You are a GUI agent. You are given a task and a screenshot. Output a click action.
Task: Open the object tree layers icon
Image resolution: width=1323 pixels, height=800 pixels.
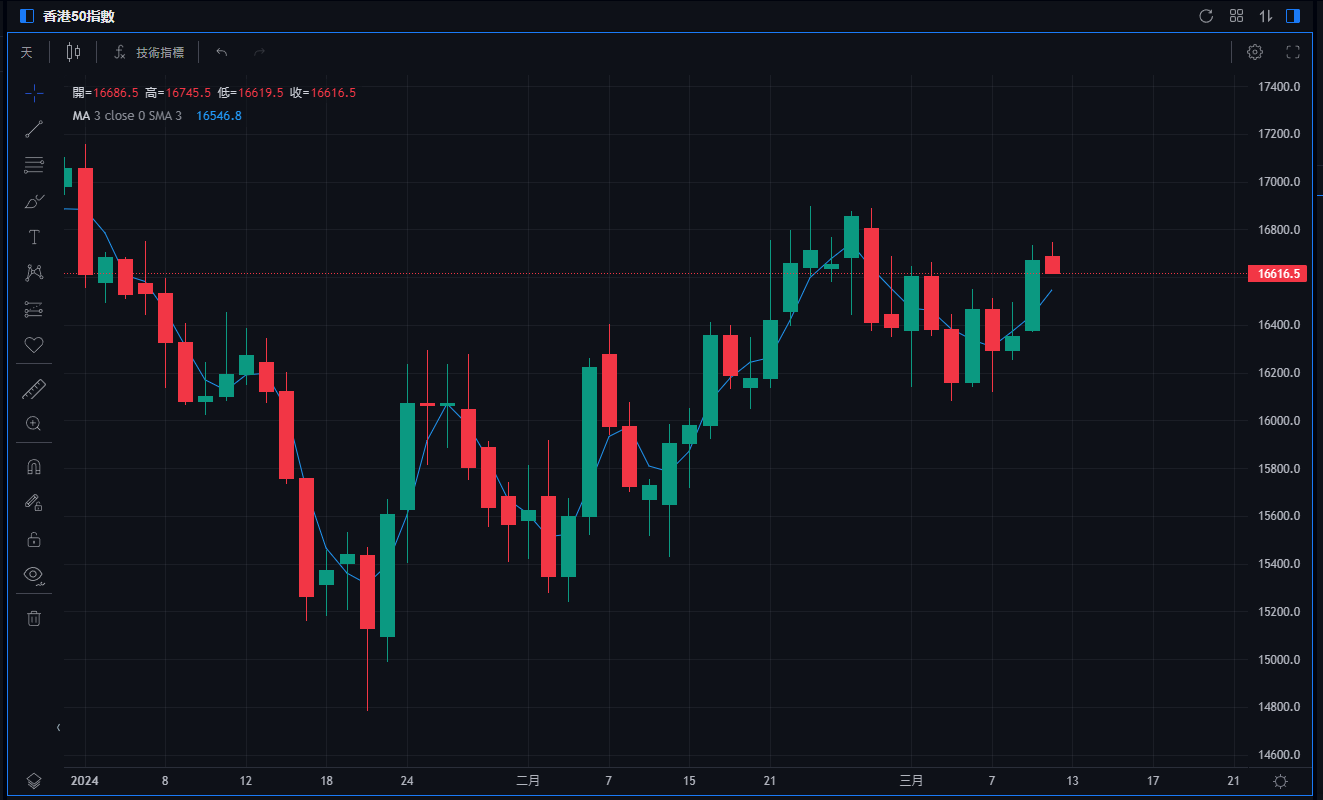pyautogui.click(x=34, y=781)
